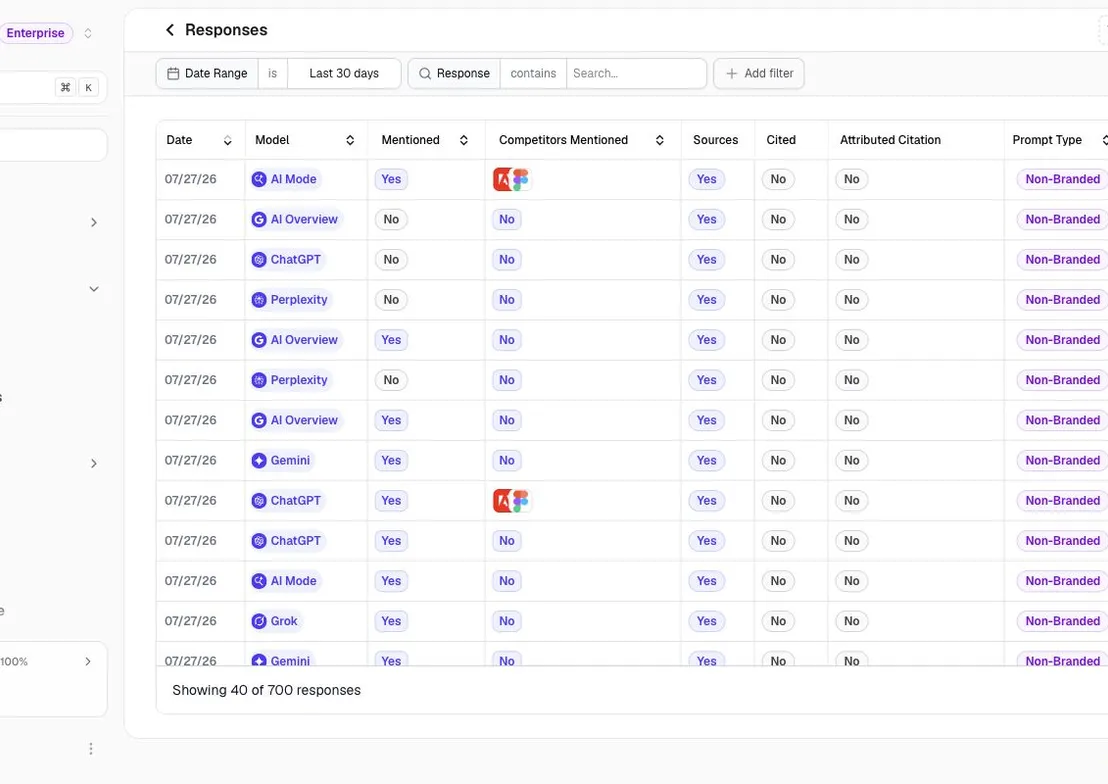Click the Cited column header

pos(781,140)
